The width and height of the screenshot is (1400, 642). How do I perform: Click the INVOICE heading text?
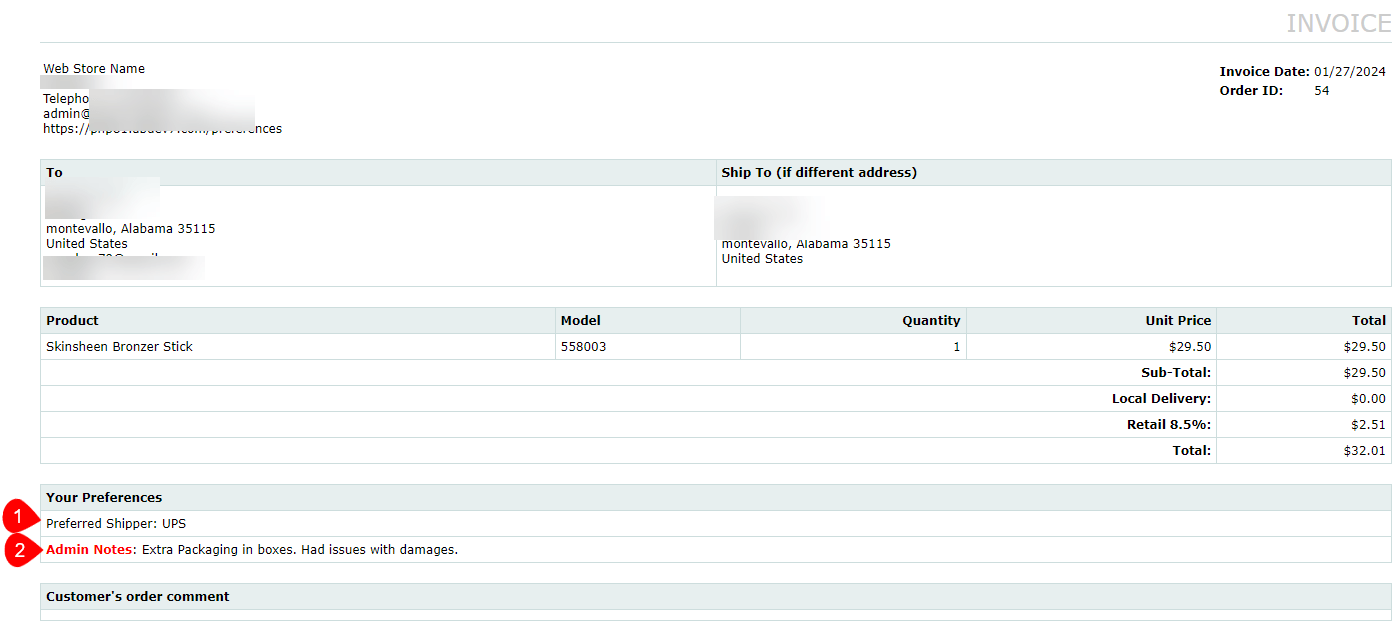(1338, 23)
